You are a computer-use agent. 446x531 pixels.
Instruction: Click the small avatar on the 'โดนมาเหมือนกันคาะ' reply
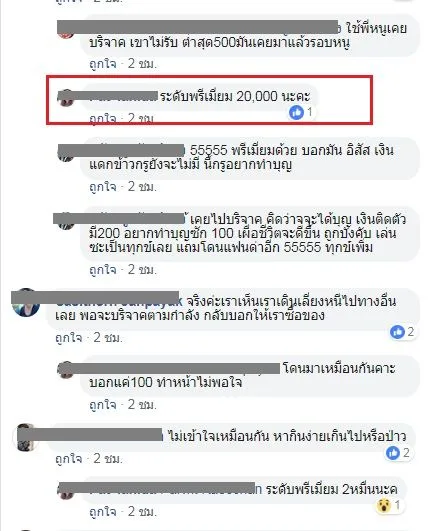66,370
